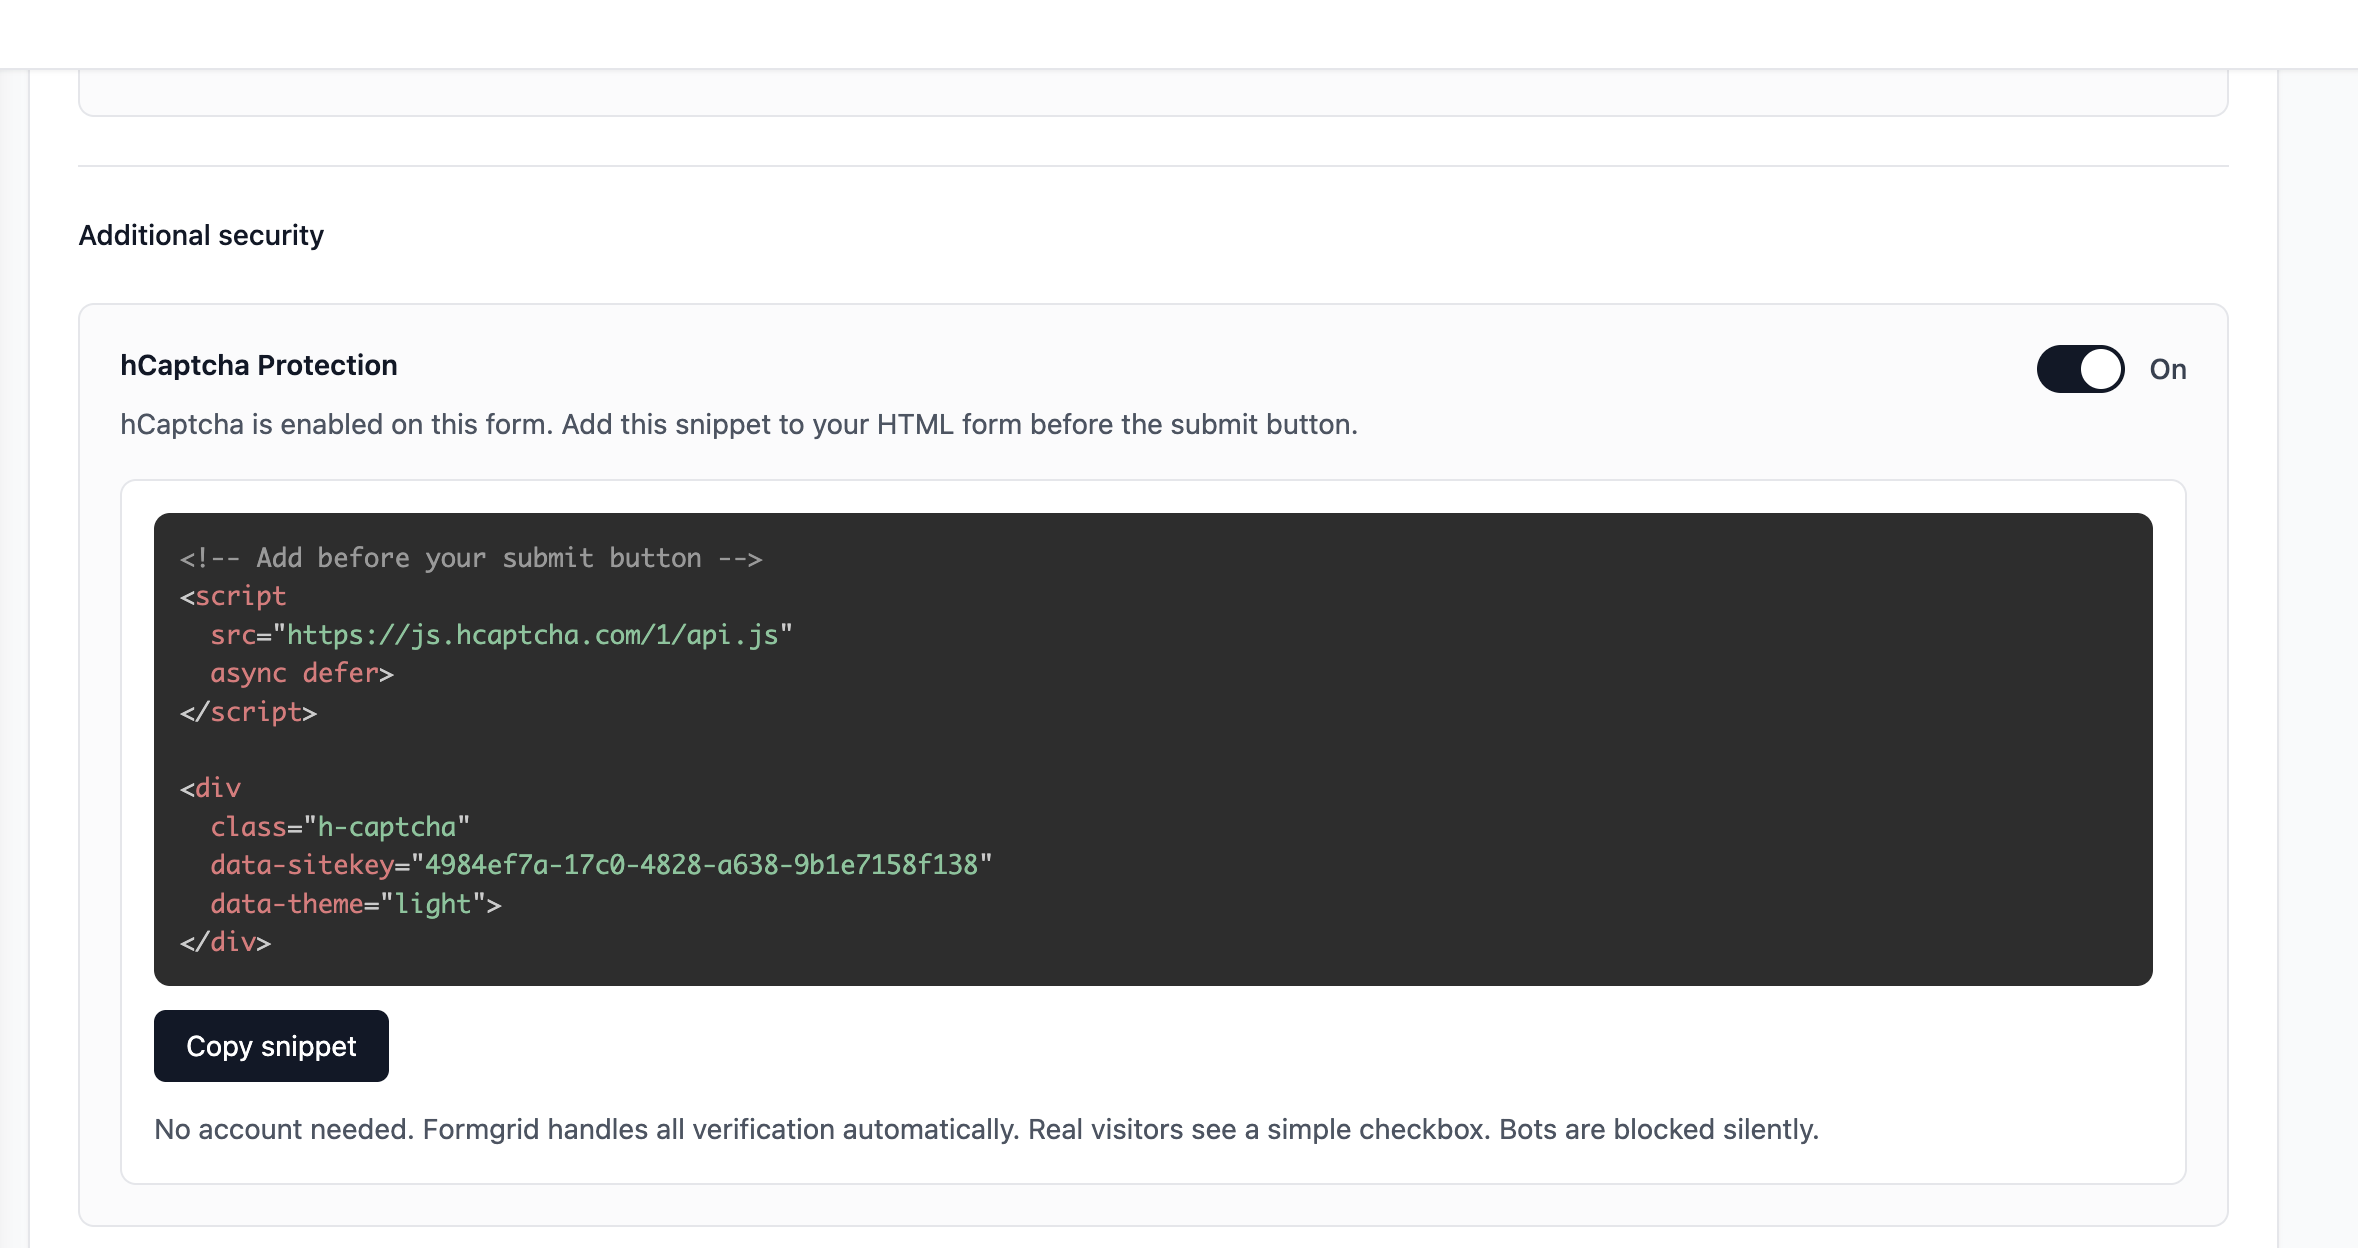
Task: Click the closing </div> tag line
Action: (x=225, y=942)
